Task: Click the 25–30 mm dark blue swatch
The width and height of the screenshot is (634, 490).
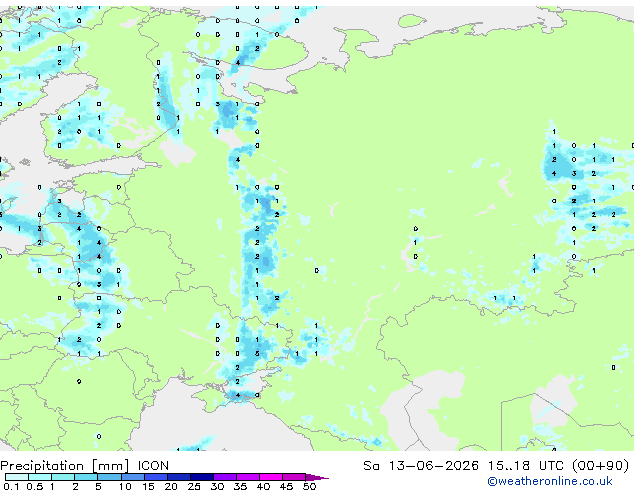Action: (201, 477)
